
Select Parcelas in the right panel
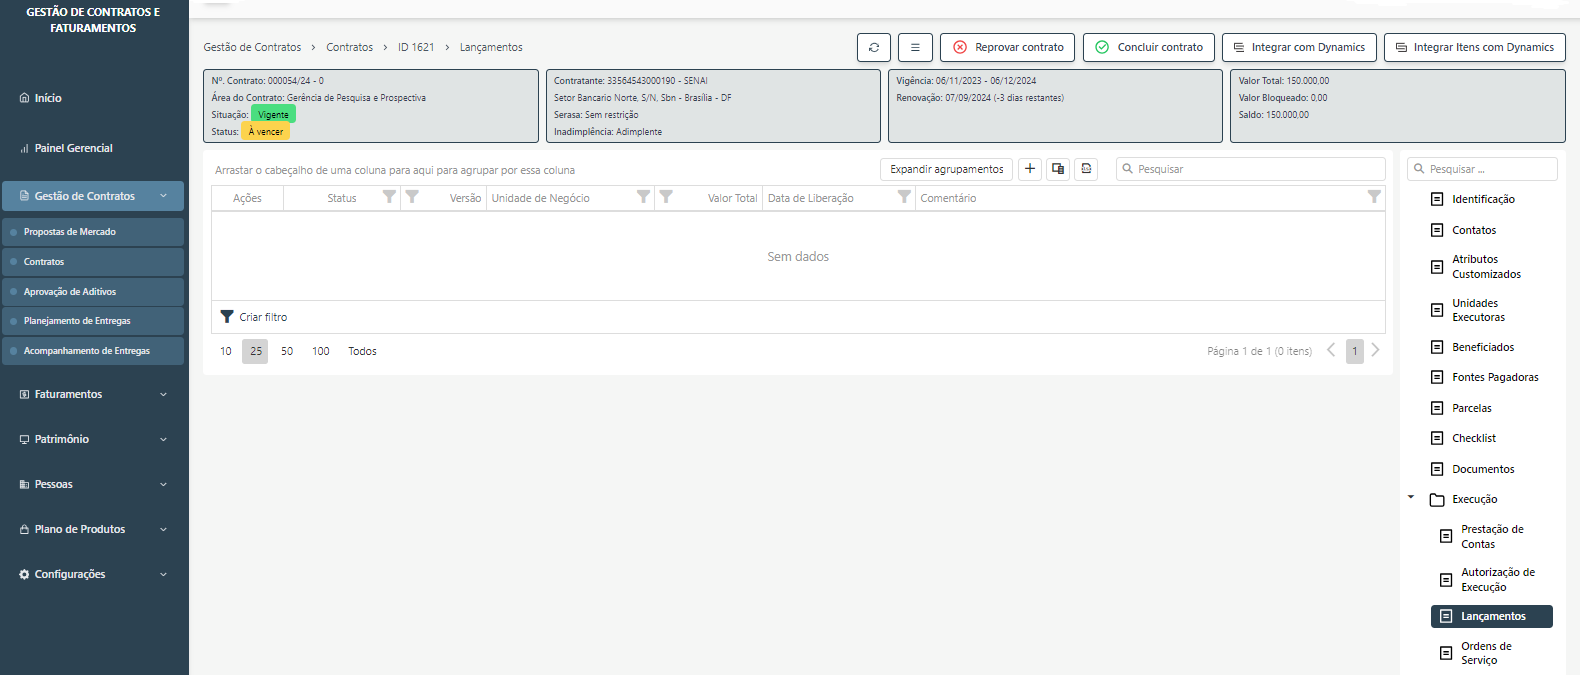pyautogui.click(x=1471, y=408)
